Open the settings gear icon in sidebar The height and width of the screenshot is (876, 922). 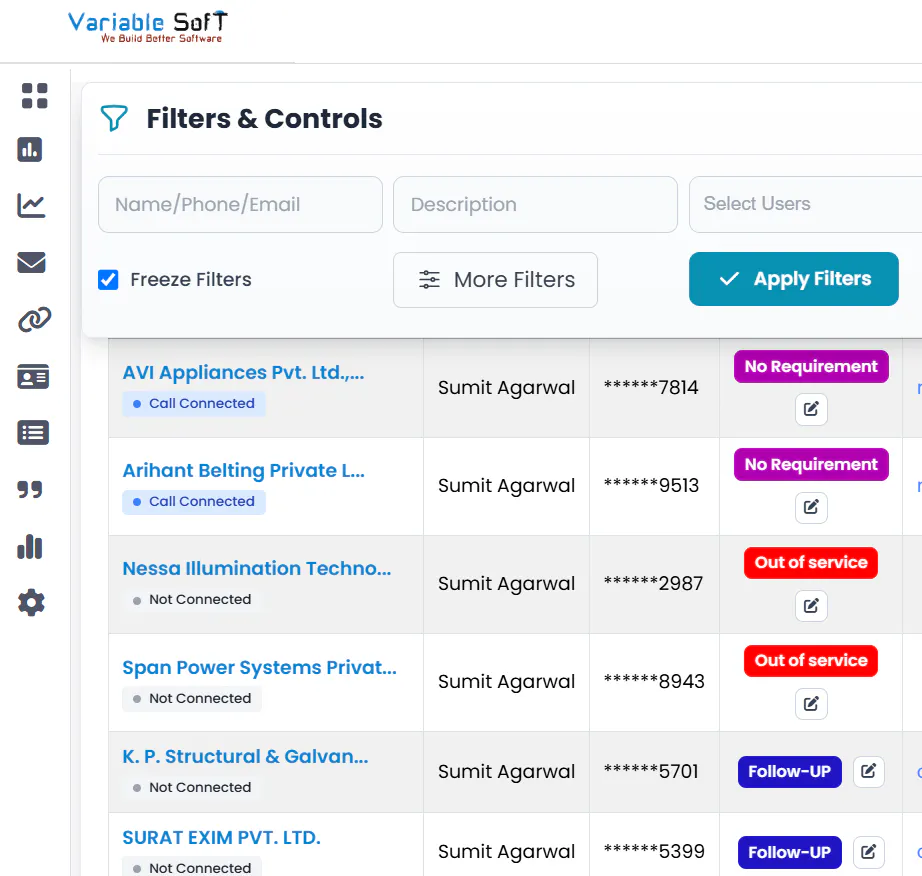31,603
